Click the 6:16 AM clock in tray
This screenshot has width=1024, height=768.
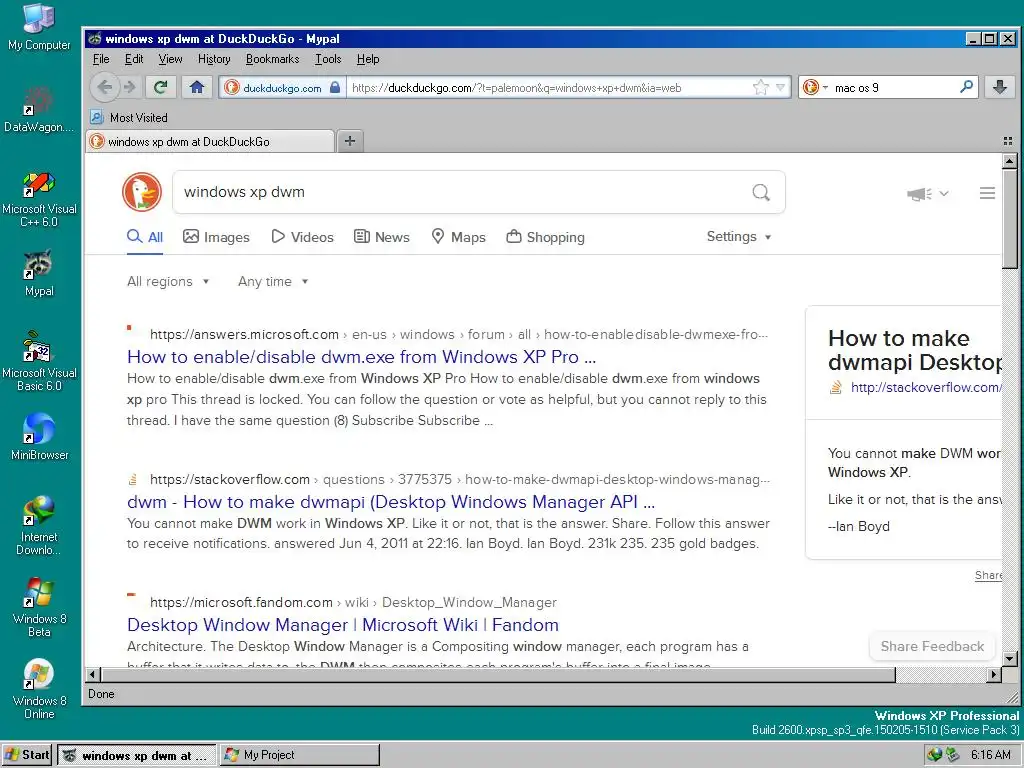point(991,755)
